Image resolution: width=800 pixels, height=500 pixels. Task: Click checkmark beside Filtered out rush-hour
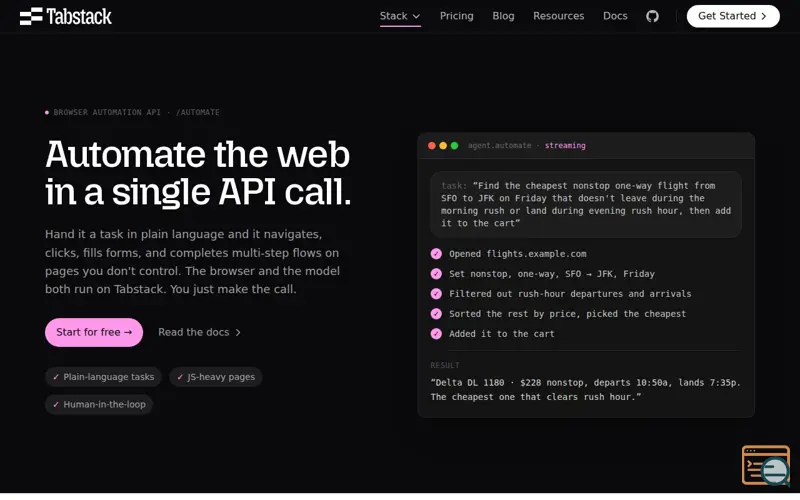click(x=436, y=294)
